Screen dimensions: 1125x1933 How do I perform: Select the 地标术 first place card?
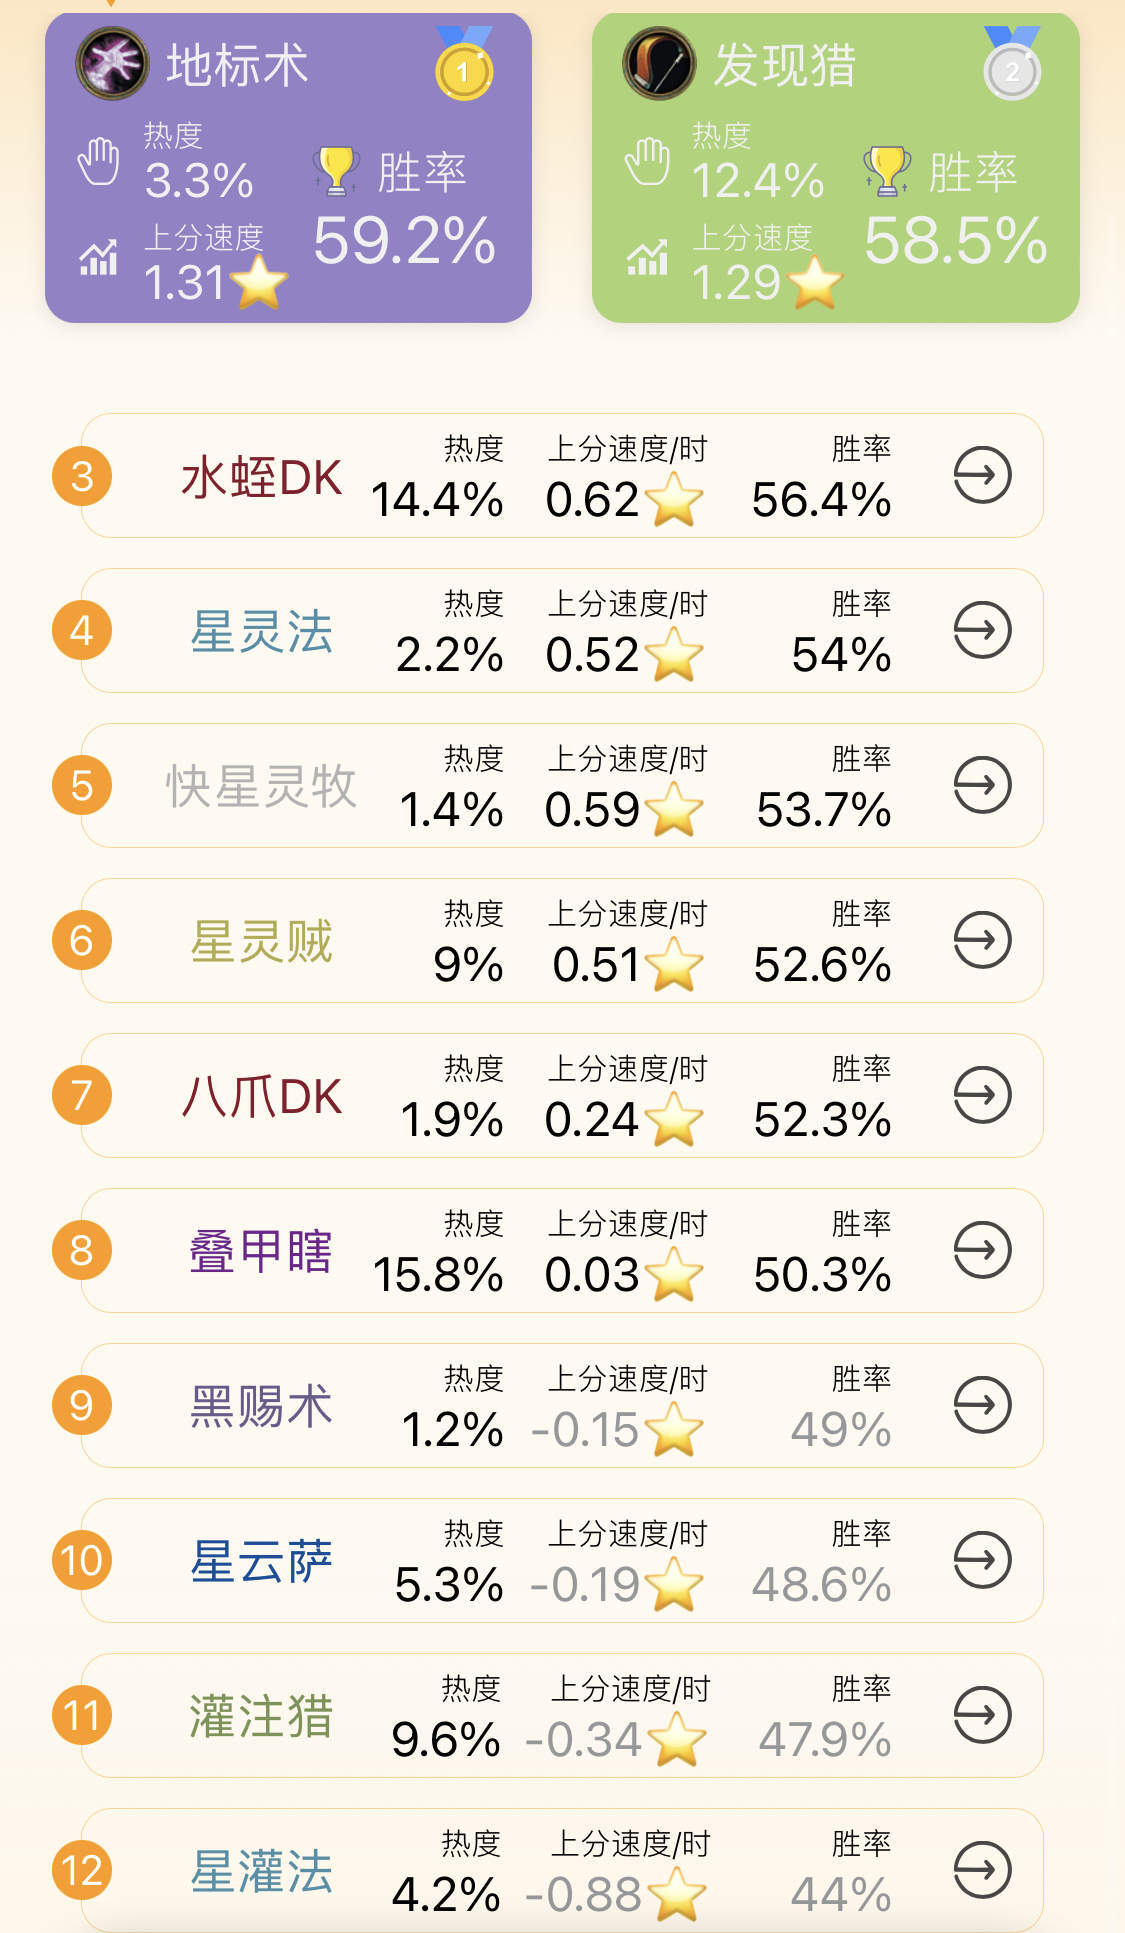pos(288,168)
